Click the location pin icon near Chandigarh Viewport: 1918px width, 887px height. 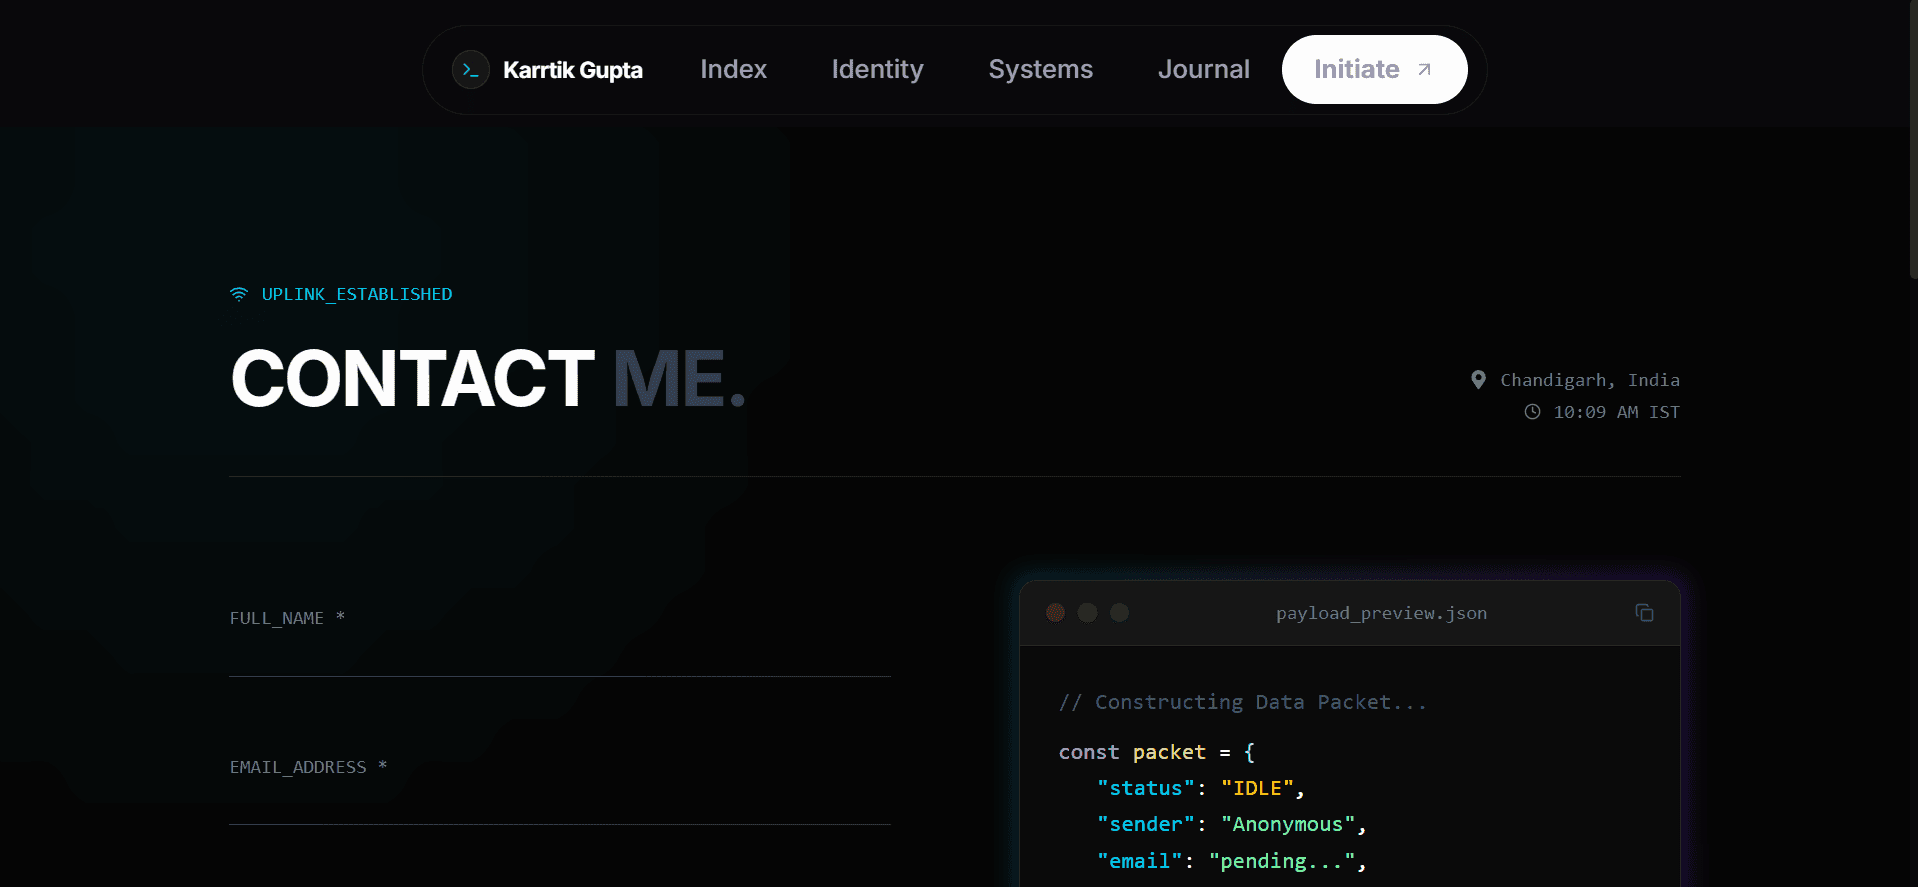(x=1478, y=380)
